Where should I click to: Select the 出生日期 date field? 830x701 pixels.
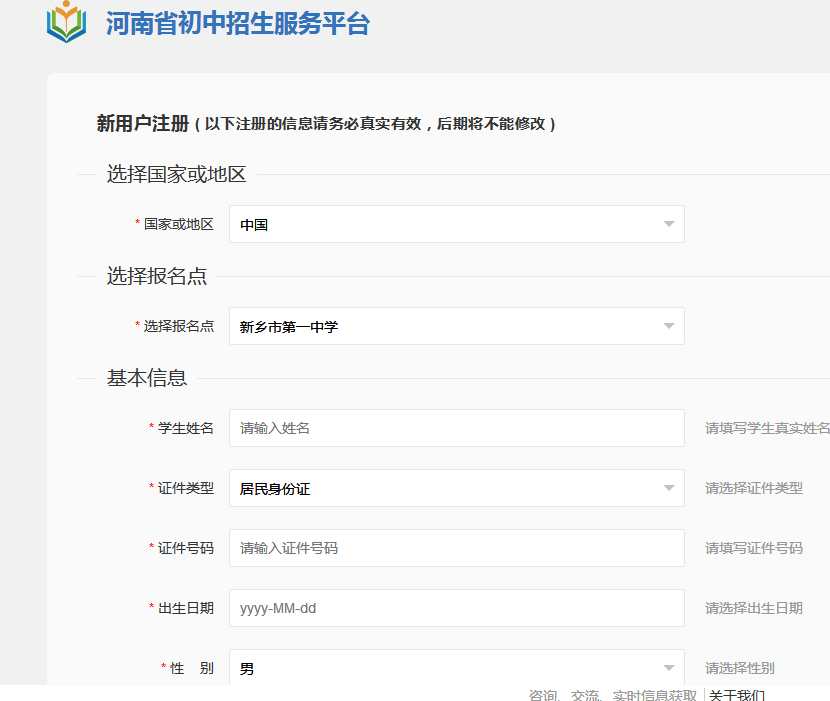(456, 608)
